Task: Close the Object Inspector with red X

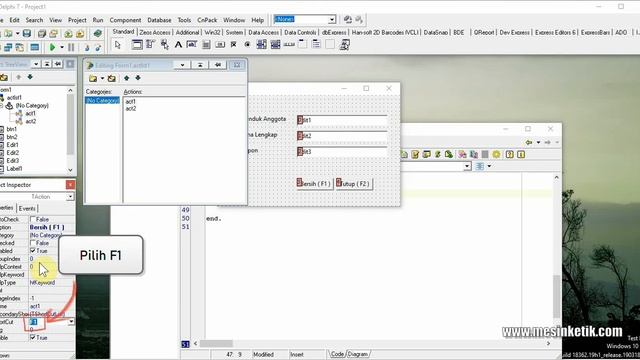Action: (70, 185)
